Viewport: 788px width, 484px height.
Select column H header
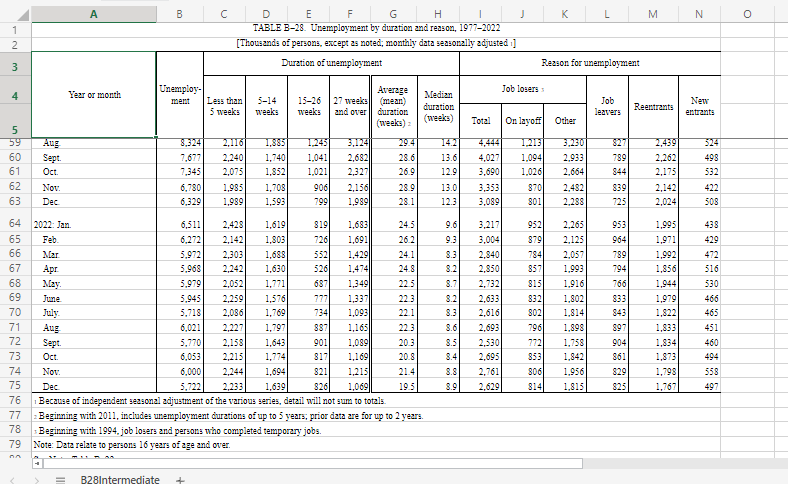click(x=438, y=15)
